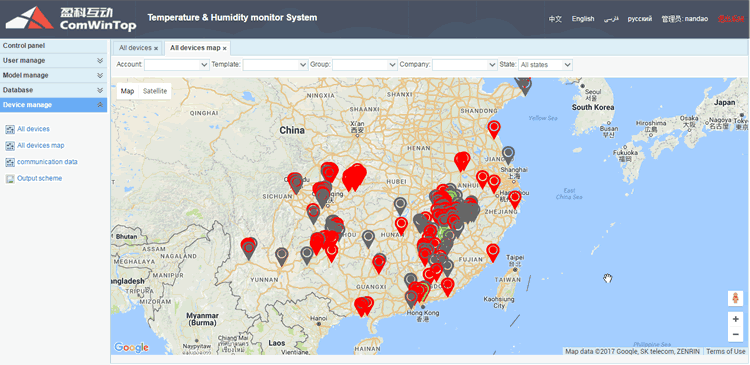
Task: Click the Street View pegman icon
Action: [735, 298]
